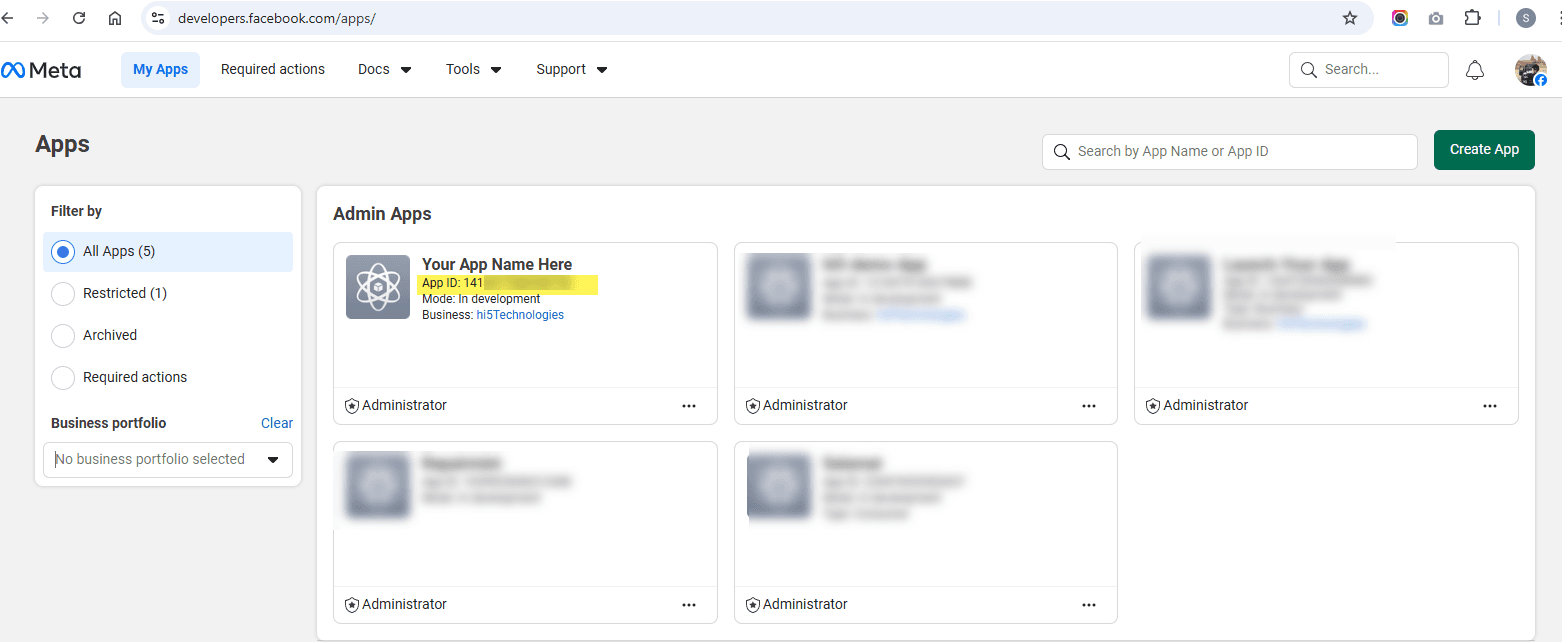Select the Restricted (1) filter

point(63,294)
